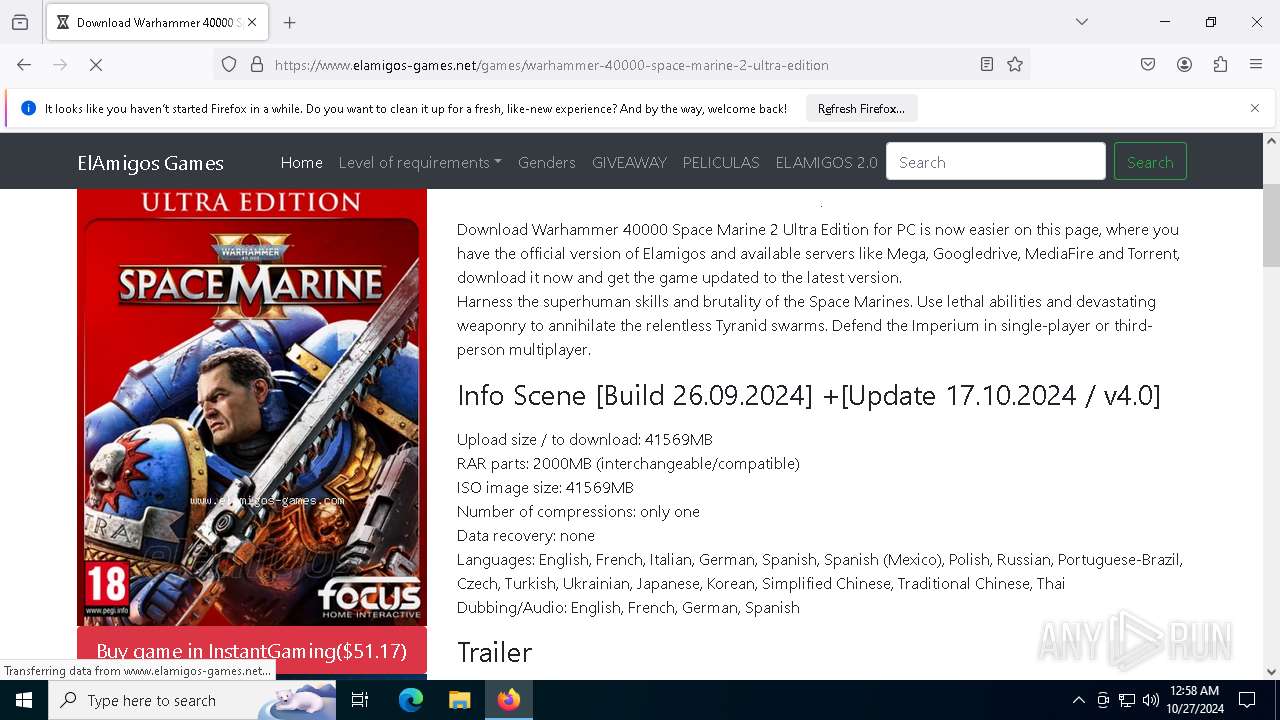Expand Level of requirements dropdown

click(x=420, y=162)
